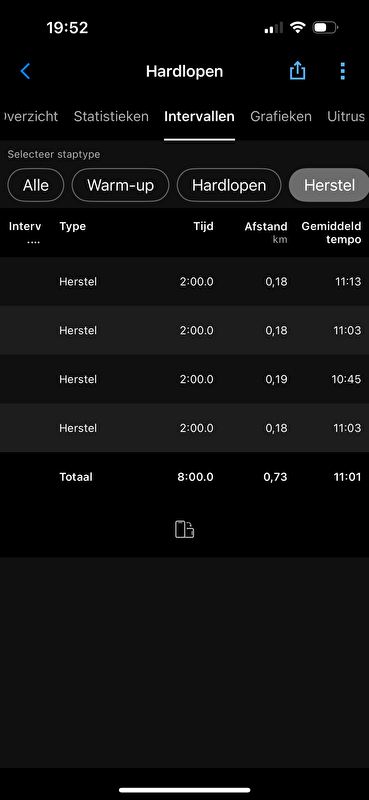Select the Hardlopen step type filter
This screenshot has width=369, height=800.
(229, 185)
